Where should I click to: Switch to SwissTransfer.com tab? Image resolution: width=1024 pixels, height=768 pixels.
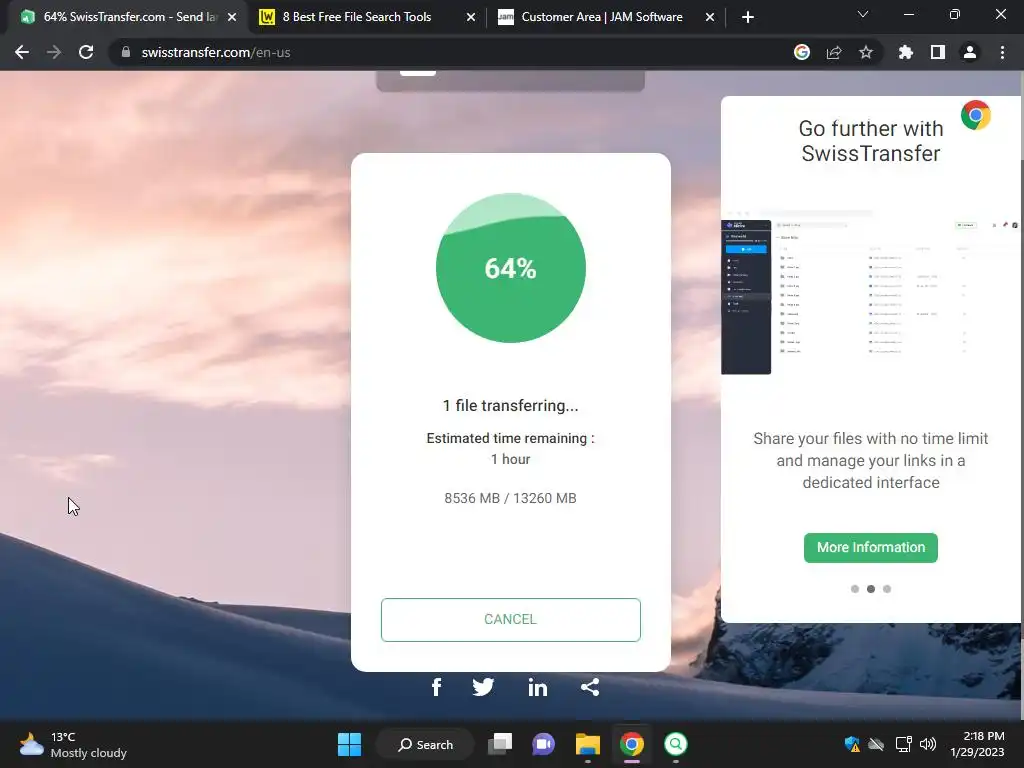point(129,17)
